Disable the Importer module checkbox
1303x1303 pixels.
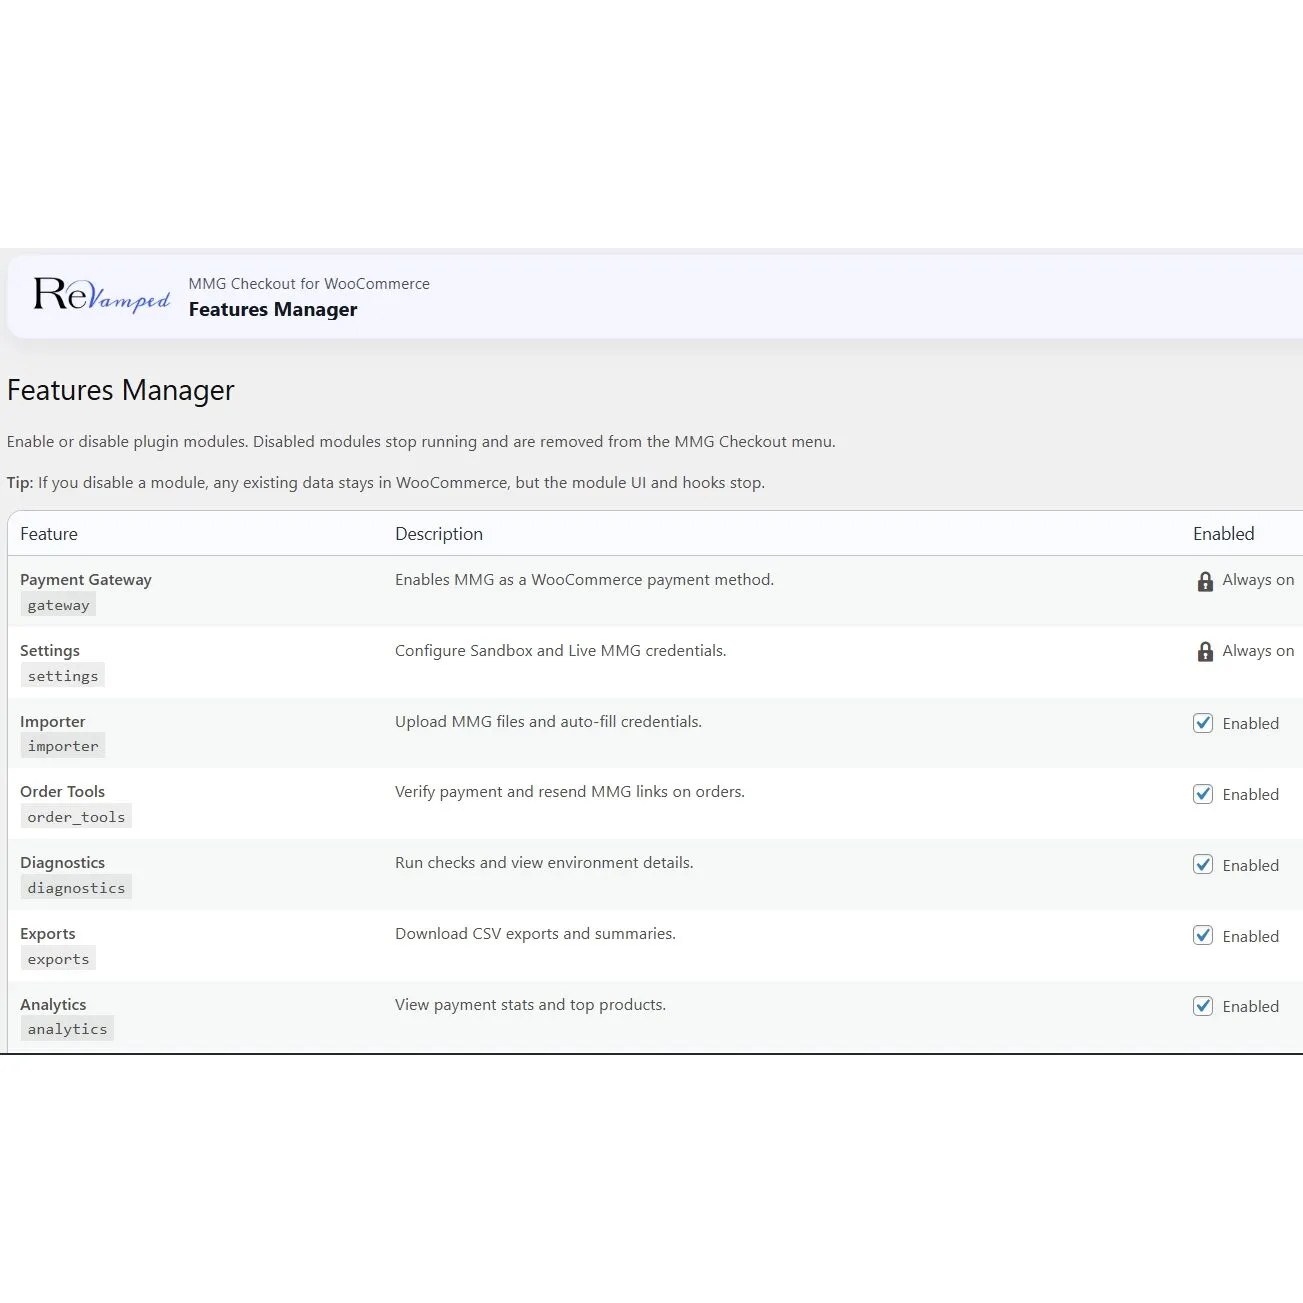1203,723
